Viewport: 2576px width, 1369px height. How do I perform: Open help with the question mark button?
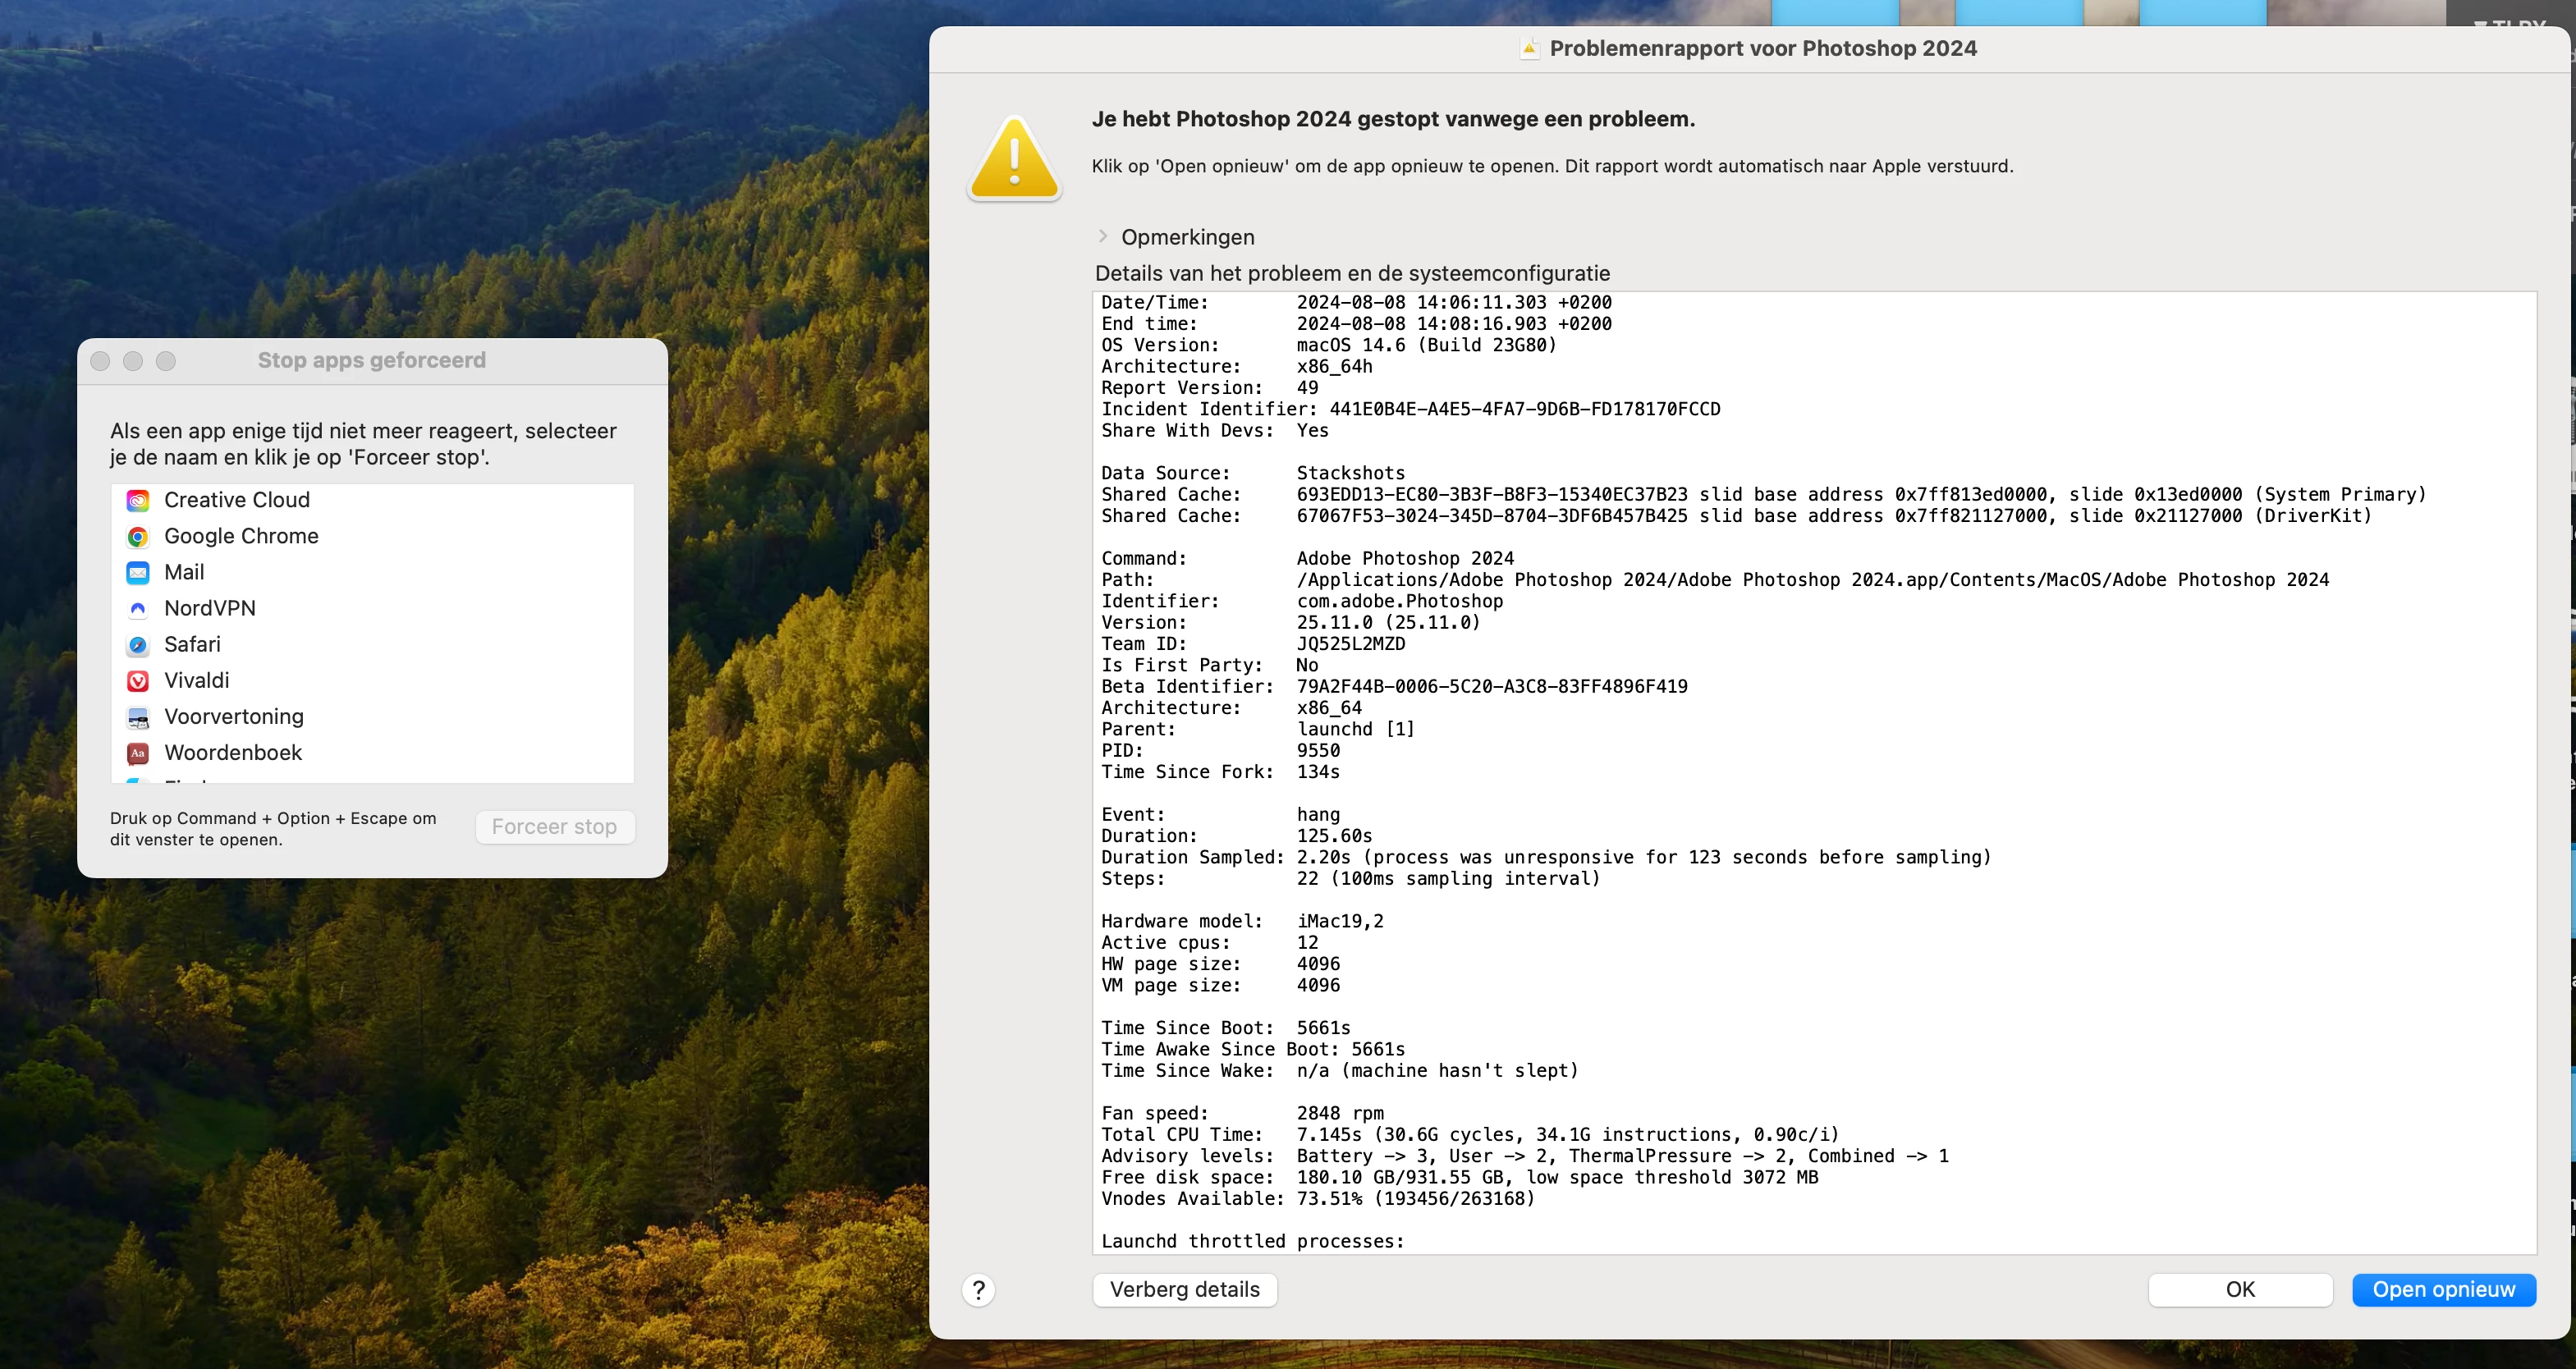click(978, 1290)
